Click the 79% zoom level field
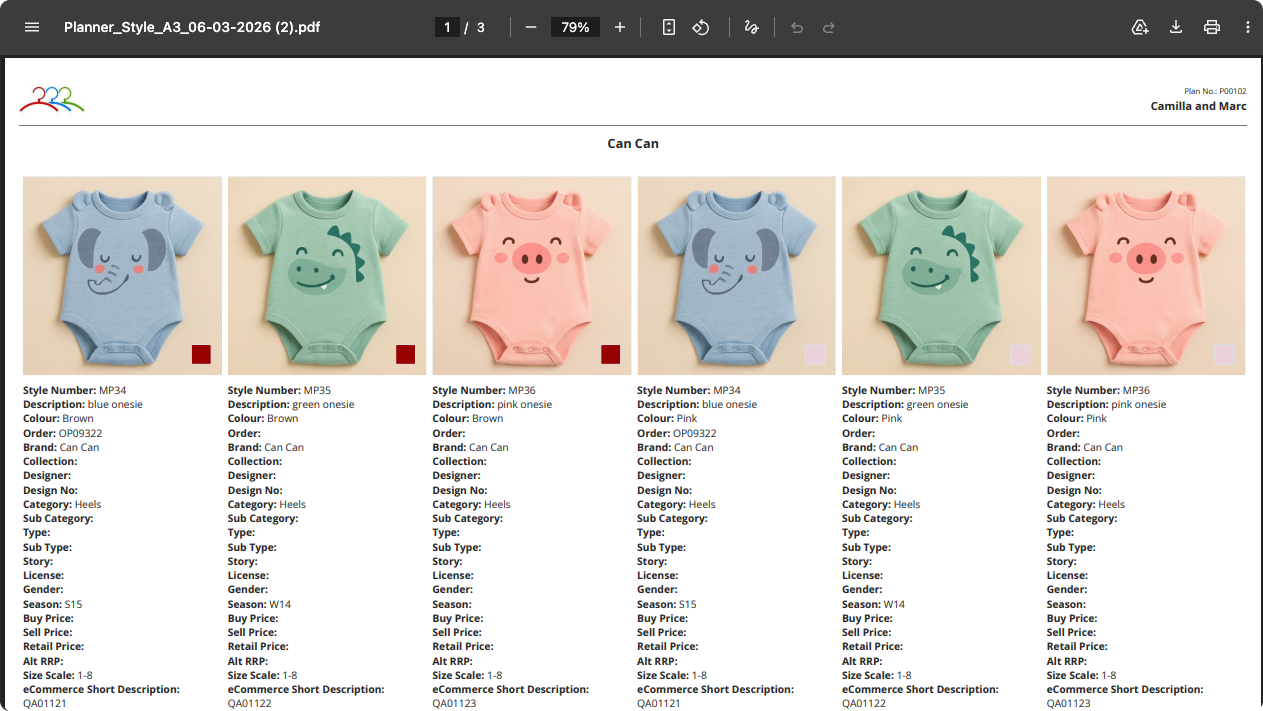The width and height of the screenshot is (1263, 711). 575,27
